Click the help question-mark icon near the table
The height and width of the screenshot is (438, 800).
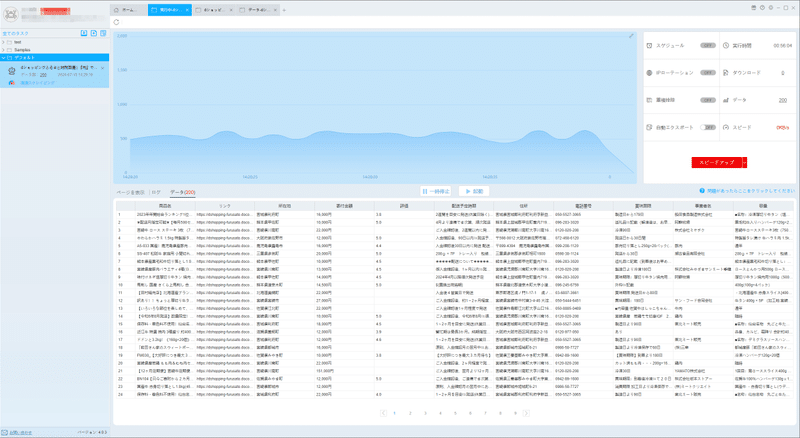[x=702, y=190]
